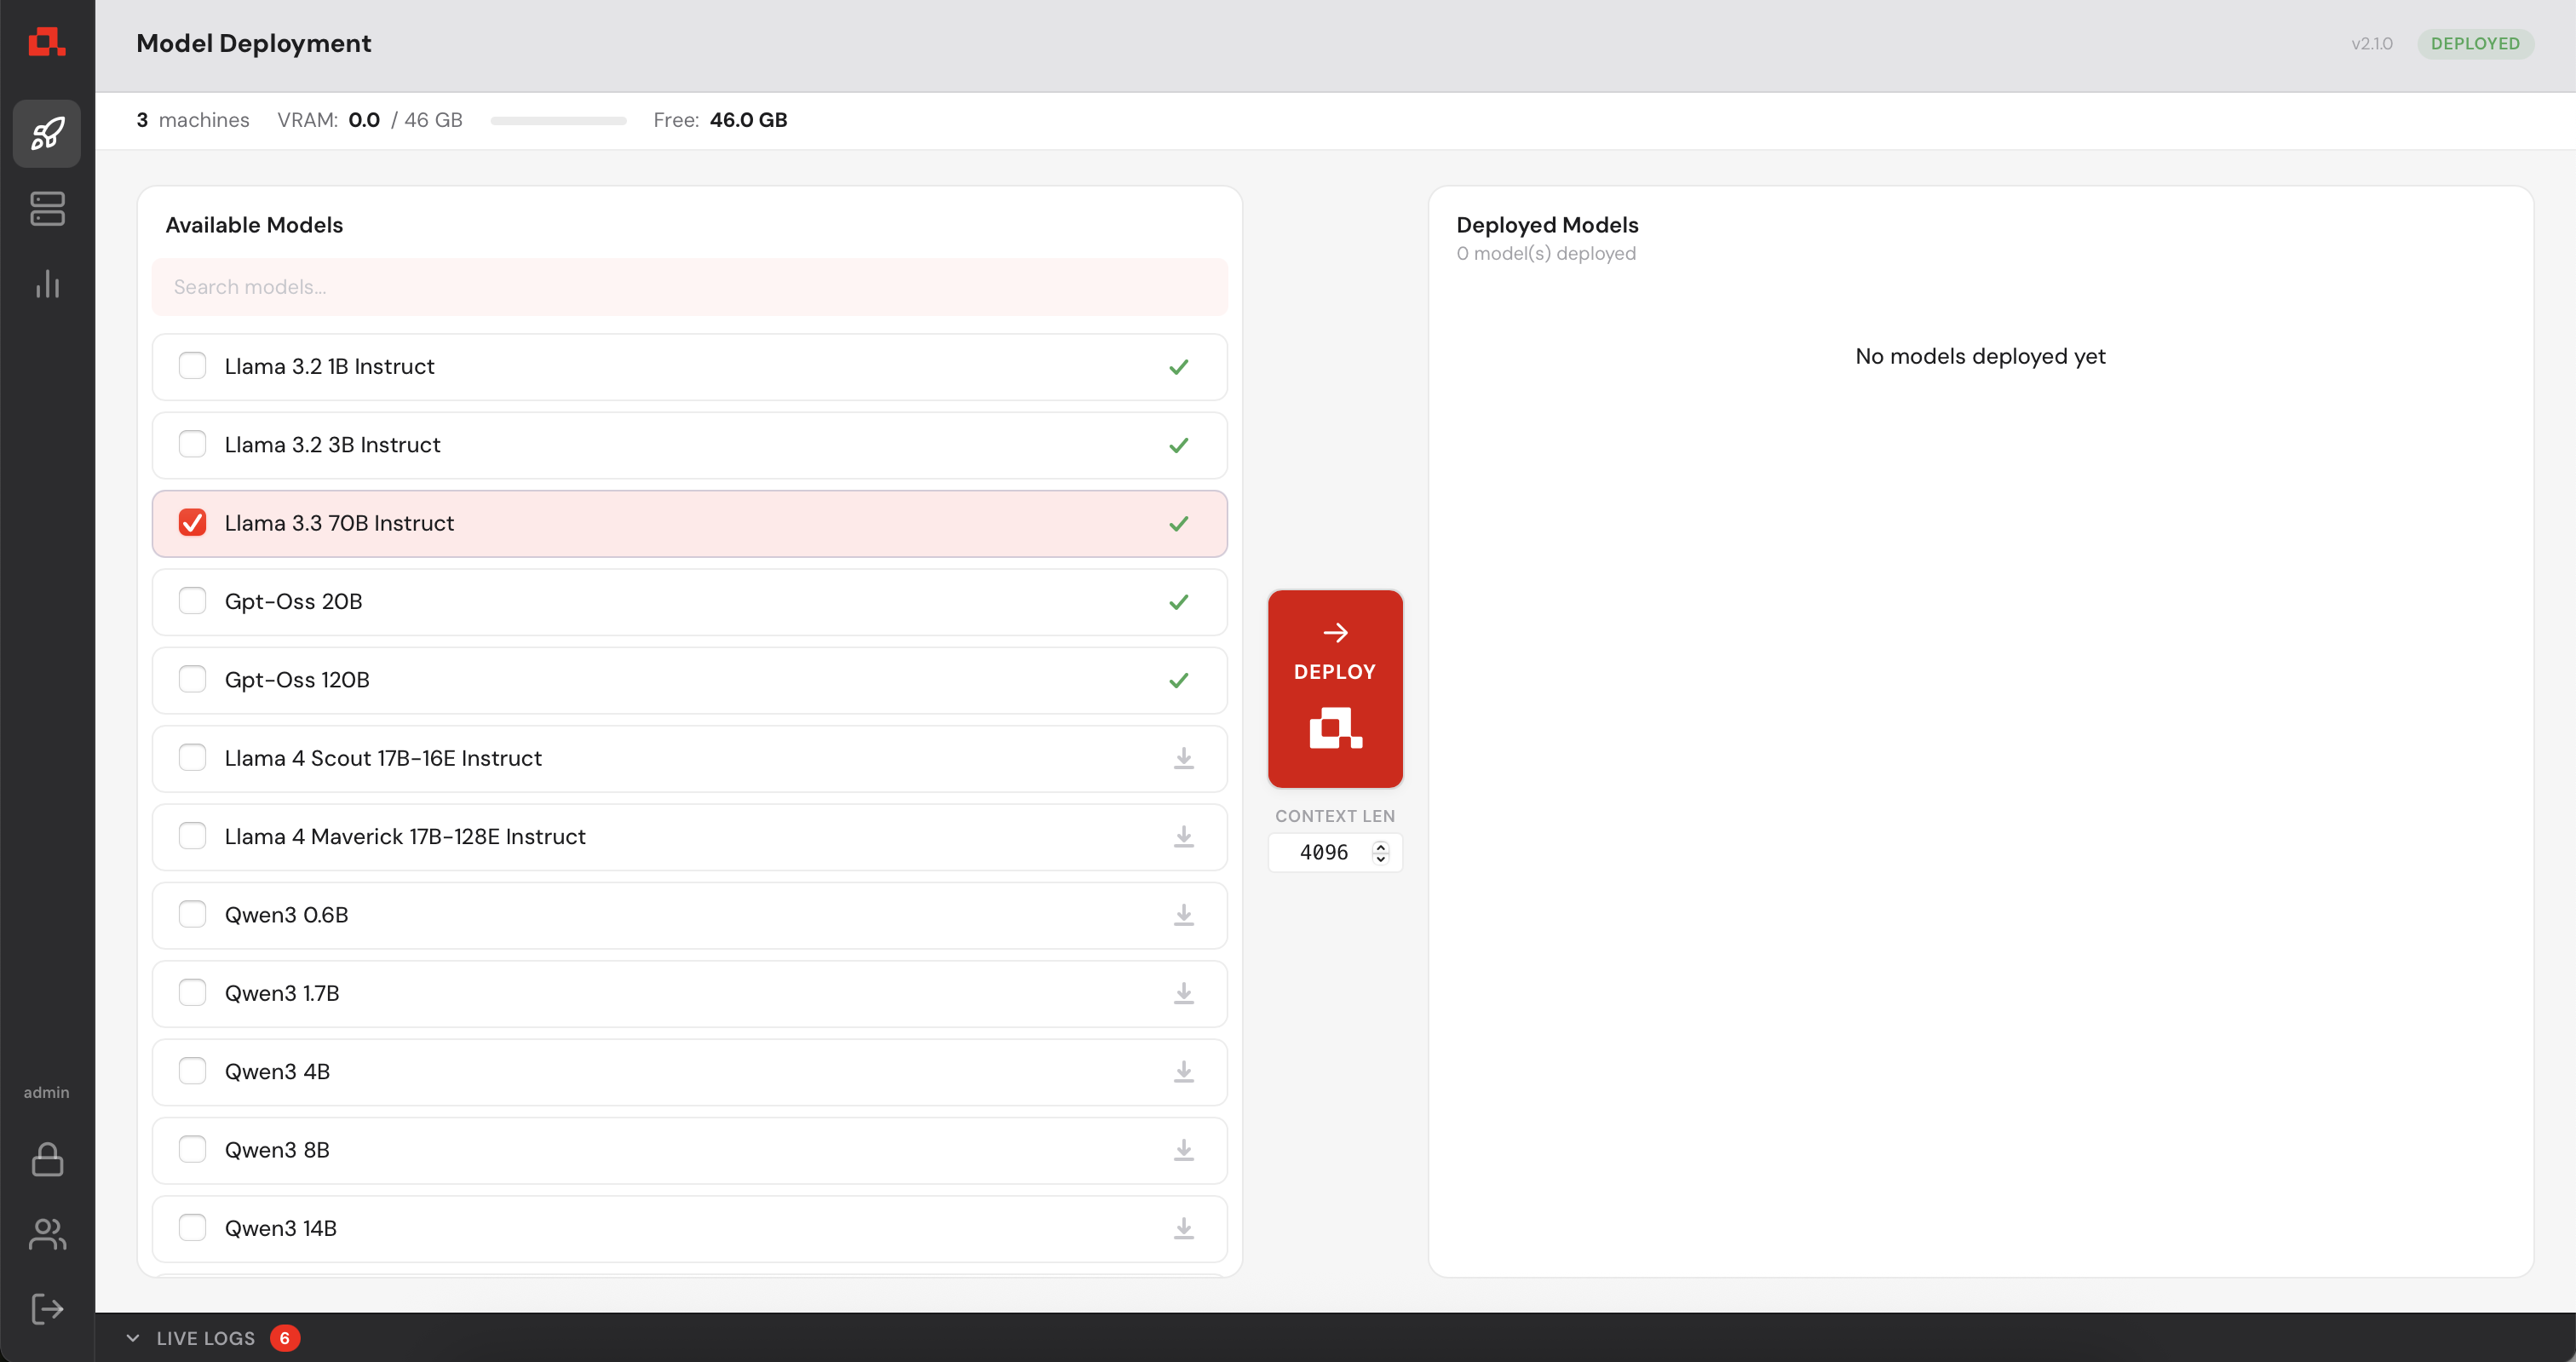Download the Llama 4 Scout model
This screenshot has width=2576, height=1362.
[1183, 758]
